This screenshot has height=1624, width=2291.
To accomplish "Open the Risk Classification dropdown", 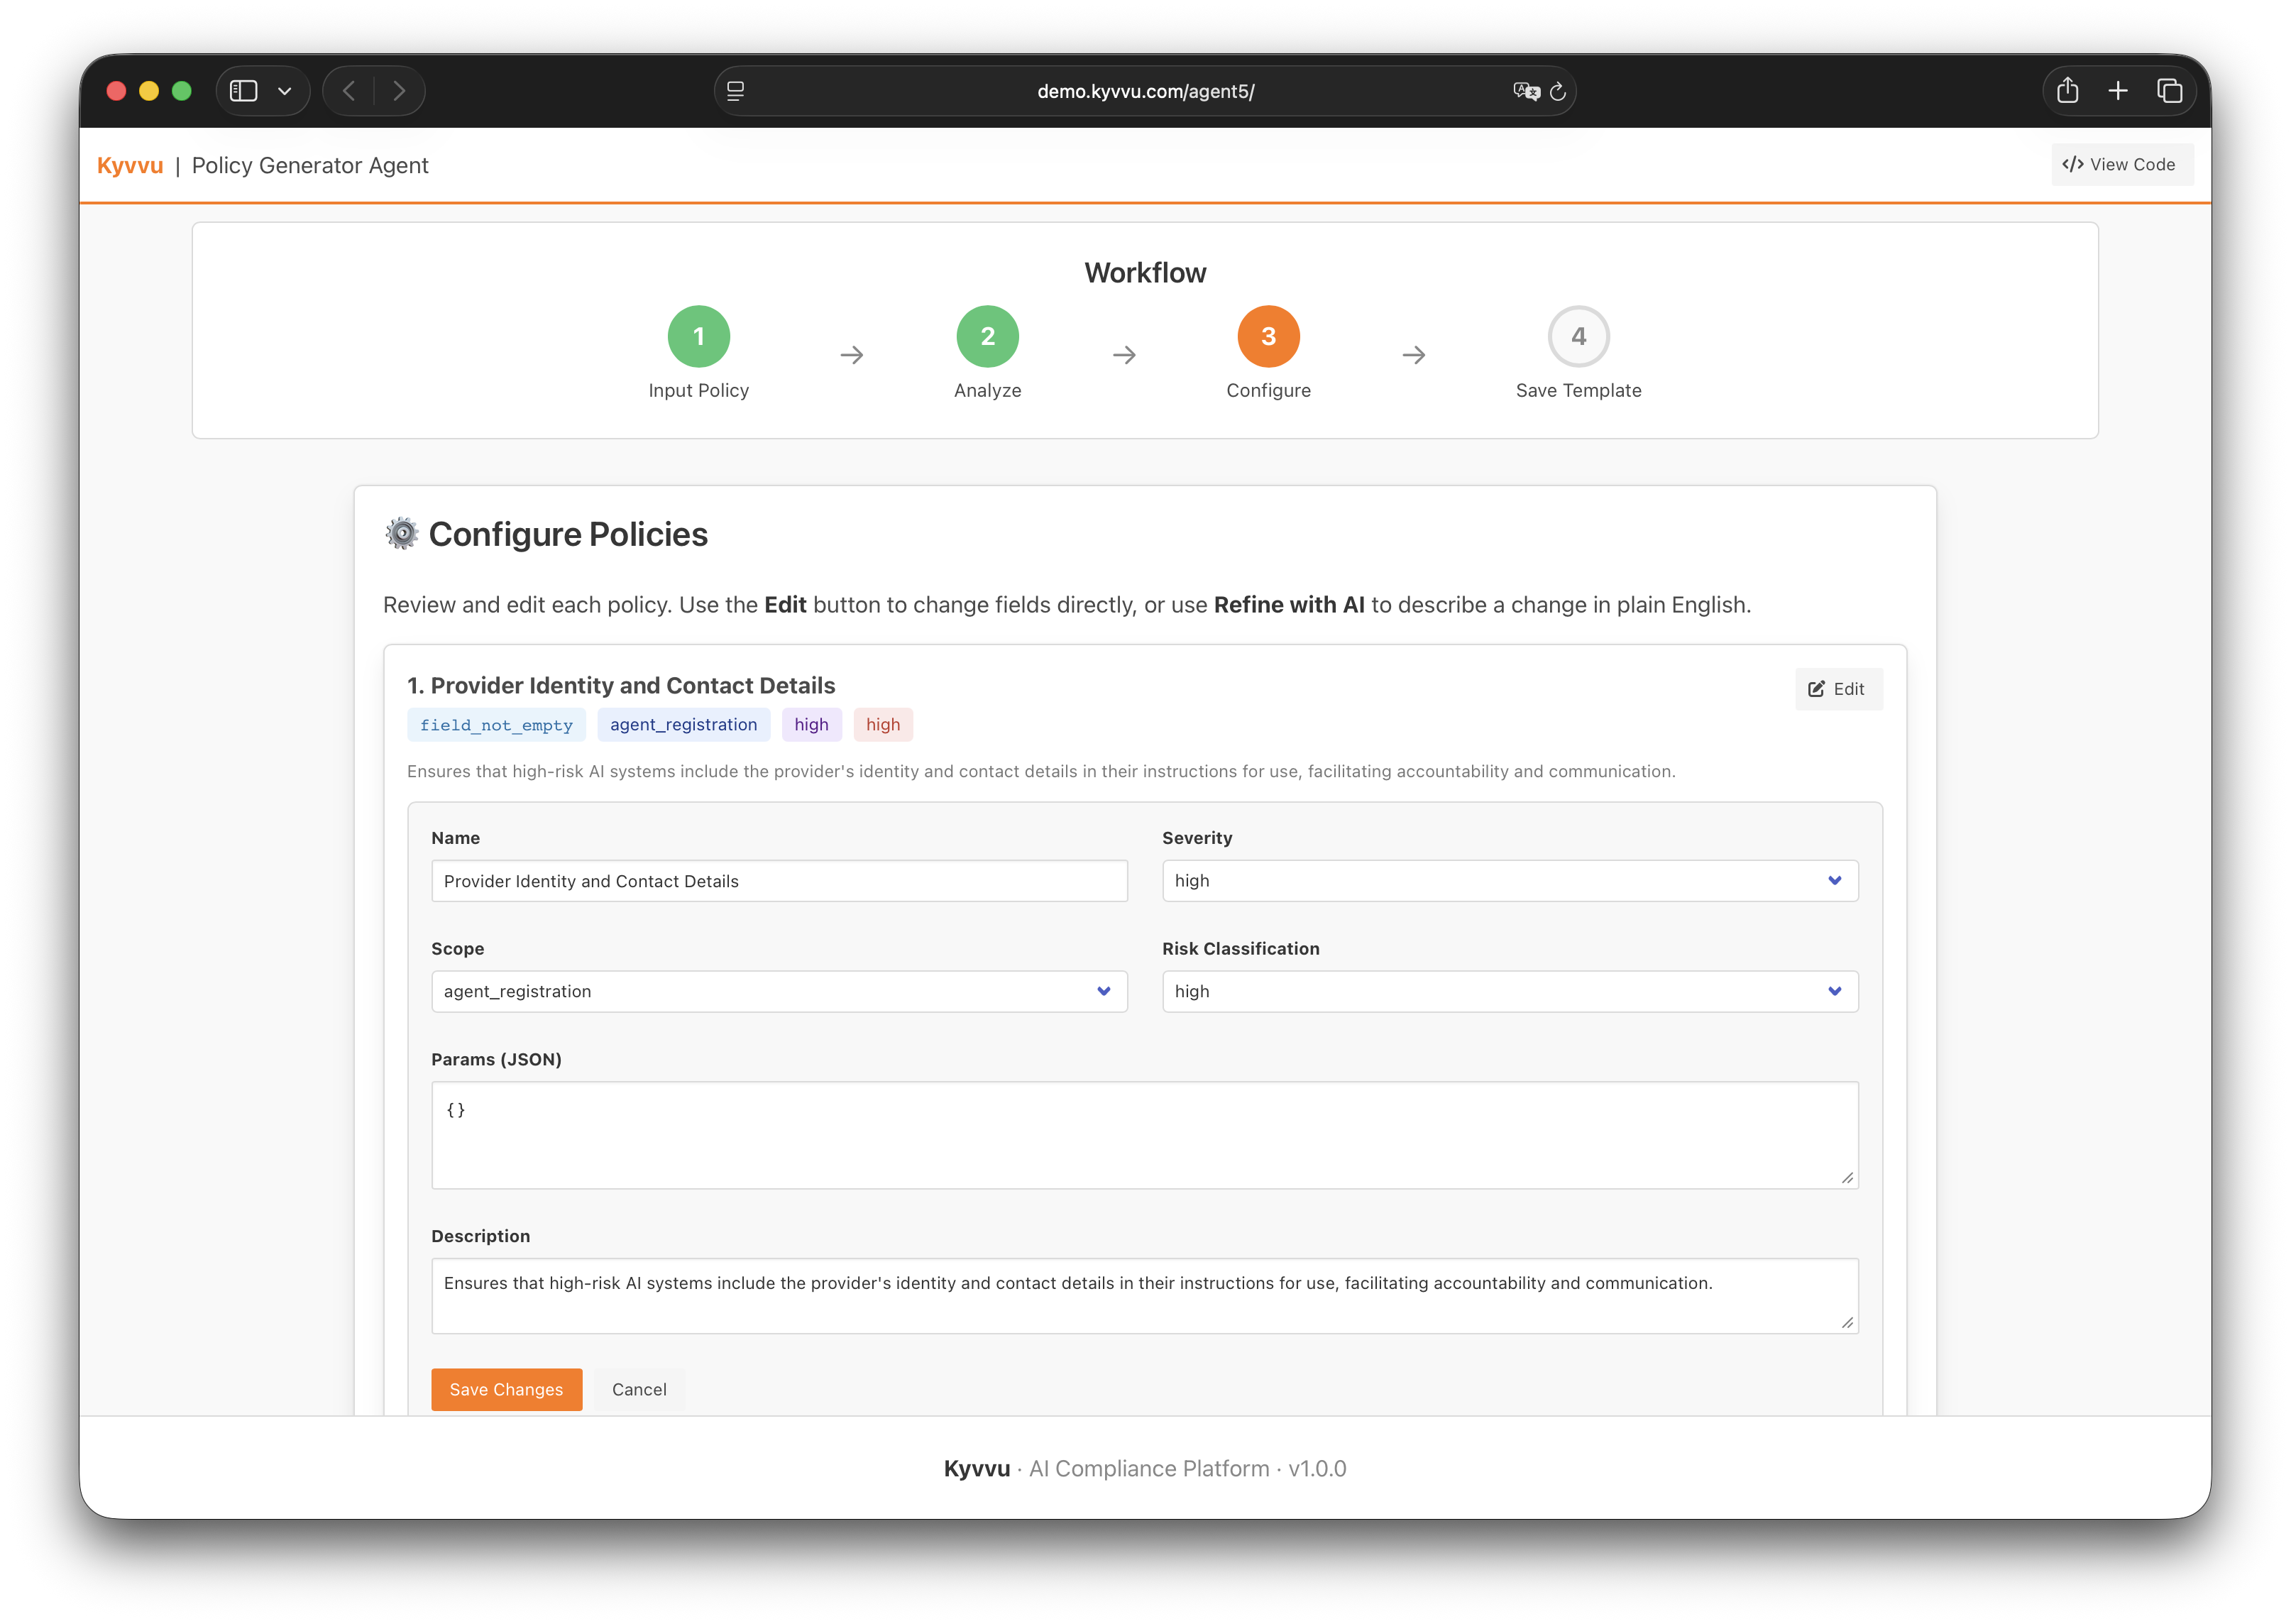I will pos(1509,991).
